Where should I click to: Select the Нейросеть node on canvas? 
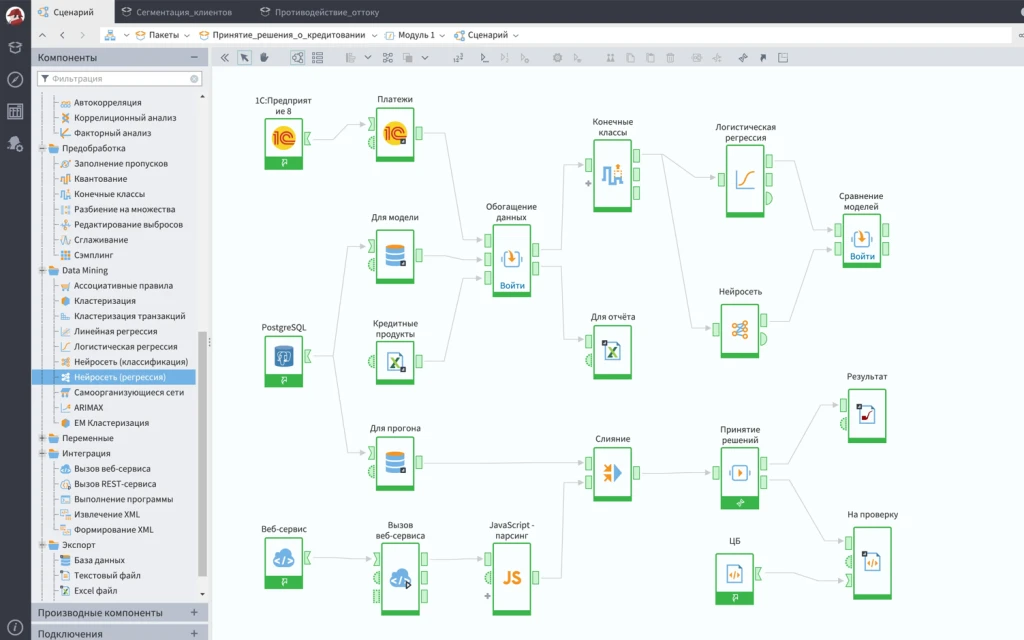coord(740,329)
